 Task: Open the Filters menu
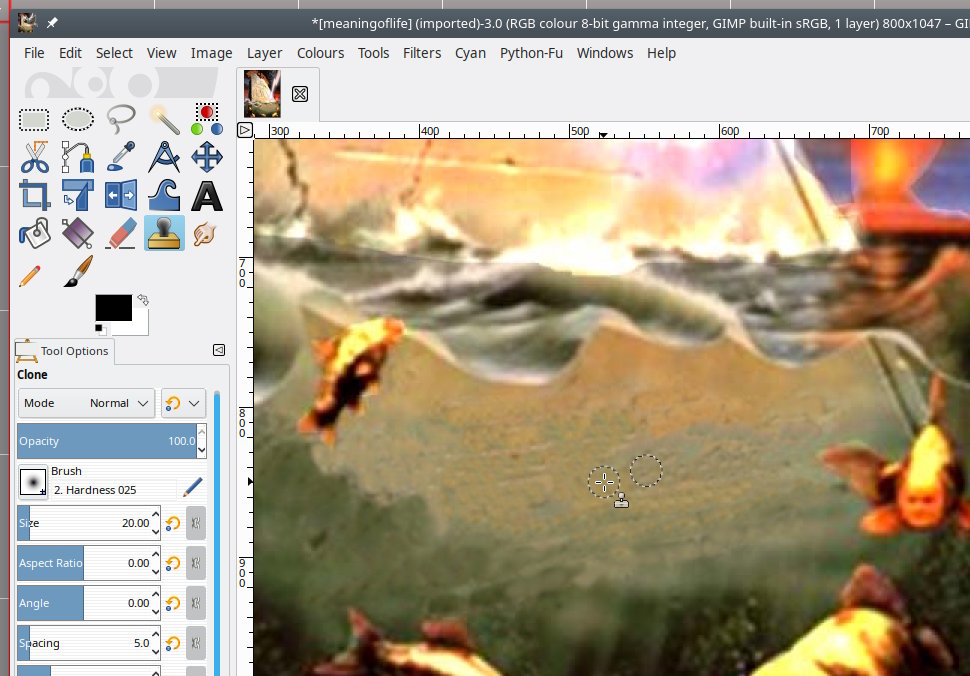[x=422, y=53]
